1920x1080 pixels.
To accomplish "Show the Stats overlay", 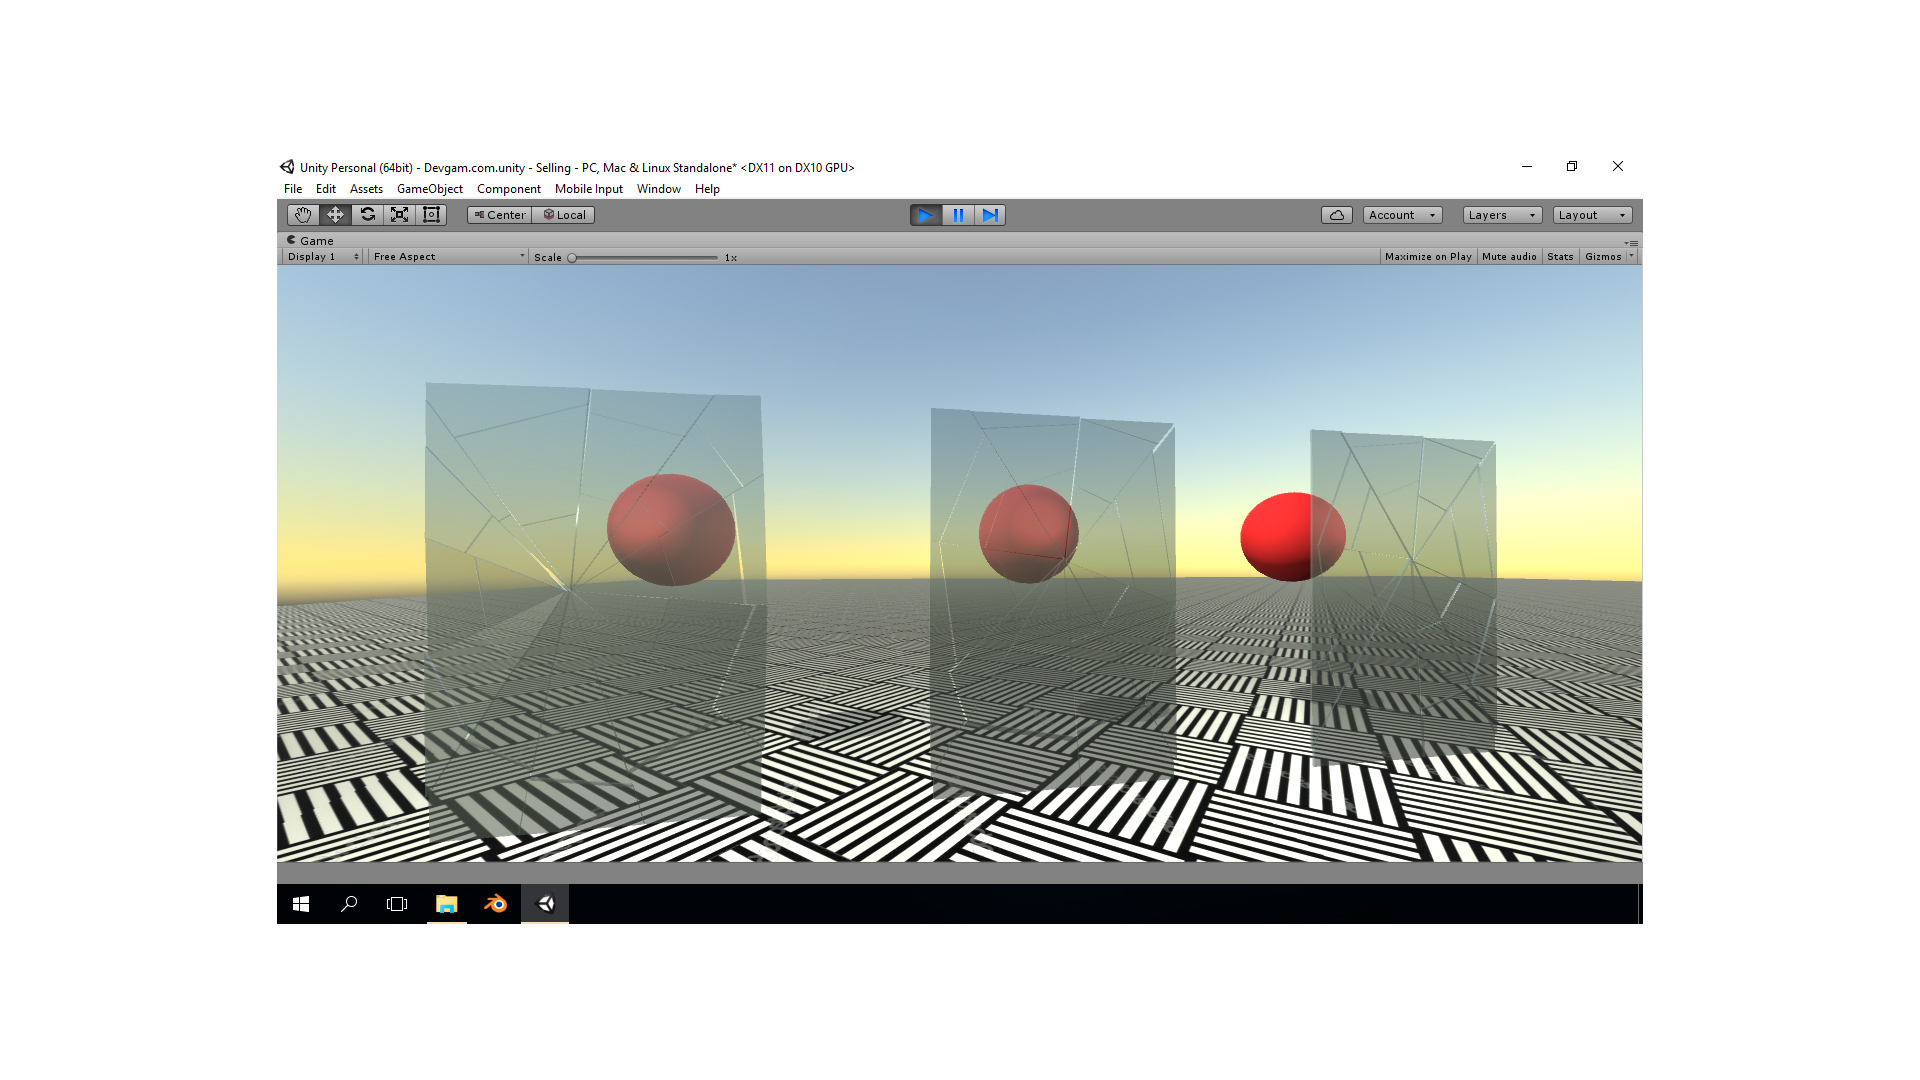I will click(x=1560, y=257).
